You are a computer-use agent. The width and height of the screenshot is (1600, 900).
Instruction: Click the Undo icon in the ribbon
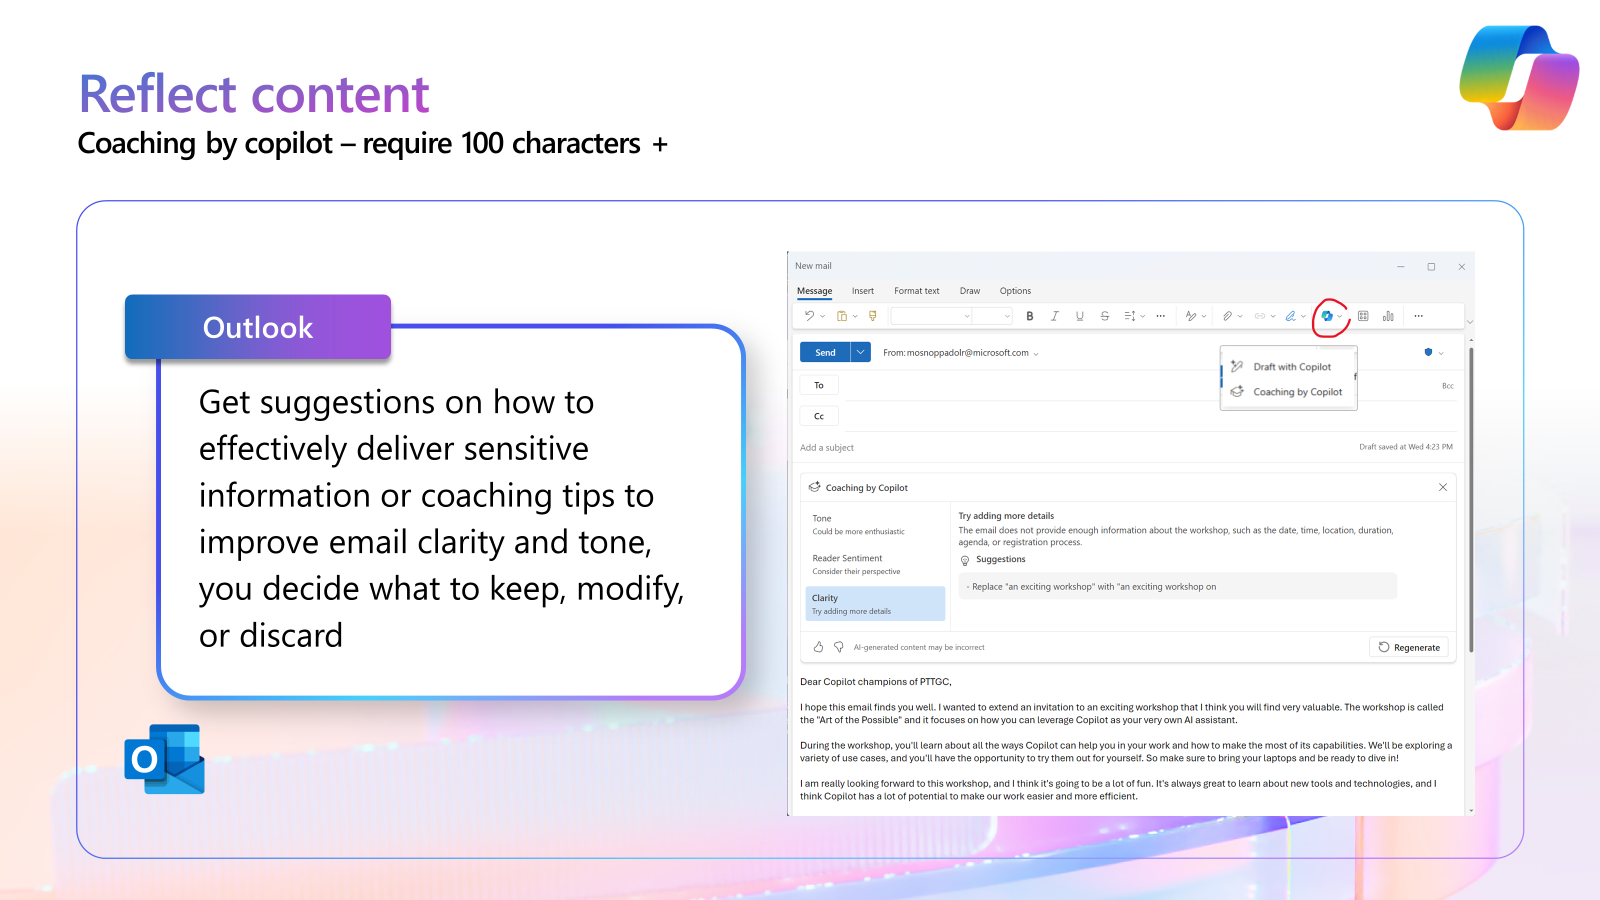809,316
